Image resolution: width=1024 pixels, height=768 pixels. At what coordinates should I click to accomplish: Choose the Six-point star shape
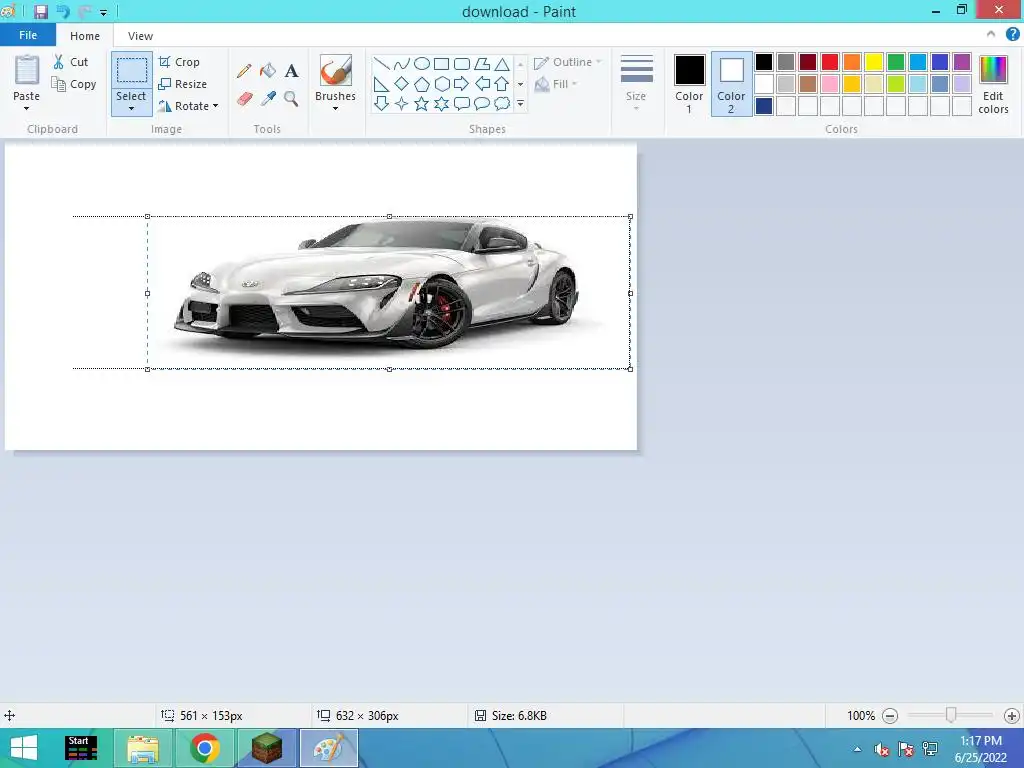[x=441, y=103]
